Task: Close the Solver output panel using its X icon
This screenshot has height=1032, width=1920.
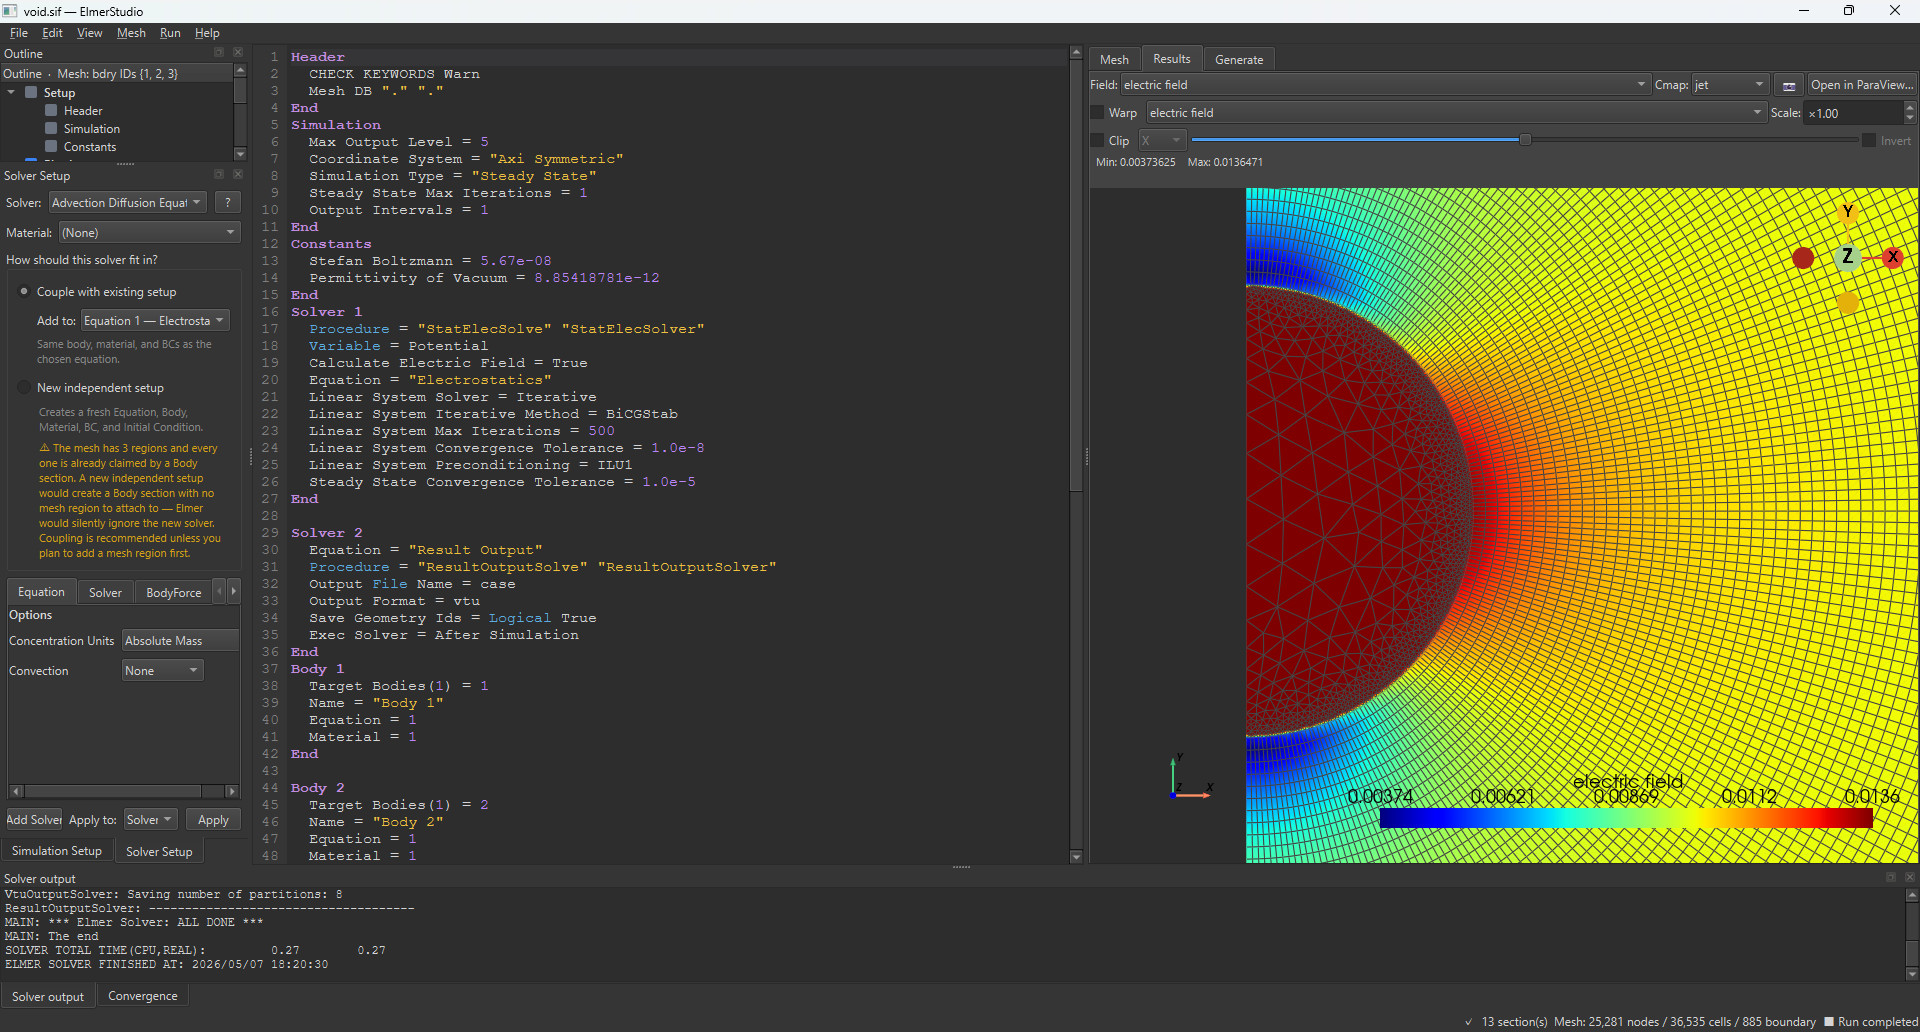Action: point(1909,877)
